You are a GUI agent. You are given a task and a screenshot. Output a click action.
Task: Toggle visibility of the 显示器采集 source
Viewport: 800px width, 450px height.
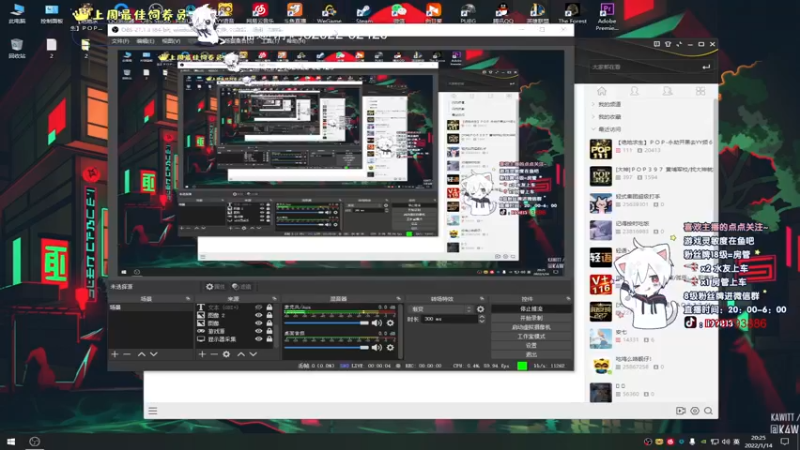[x=259, y=339]
